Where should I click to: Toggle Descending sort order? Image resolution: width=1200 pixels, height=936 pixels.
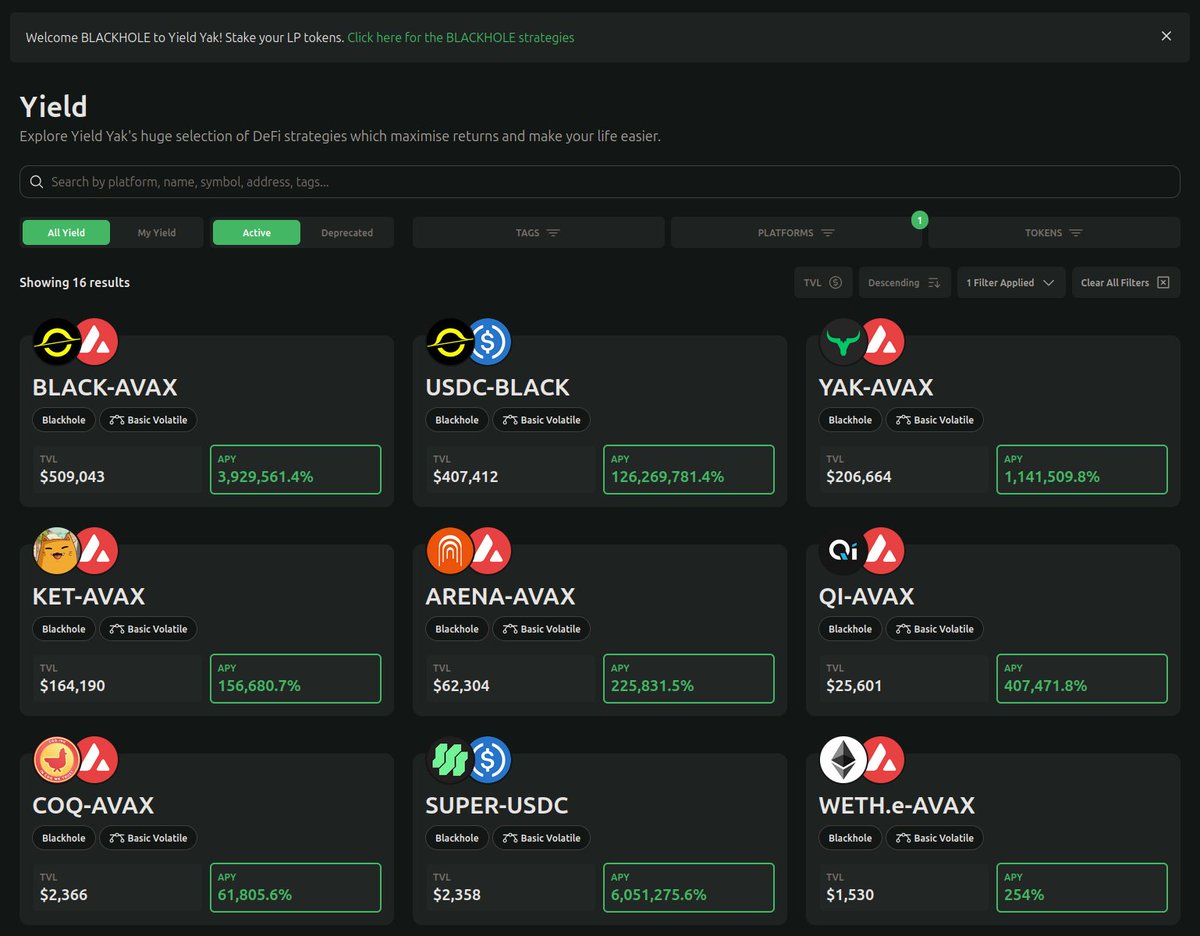[904, 283]
